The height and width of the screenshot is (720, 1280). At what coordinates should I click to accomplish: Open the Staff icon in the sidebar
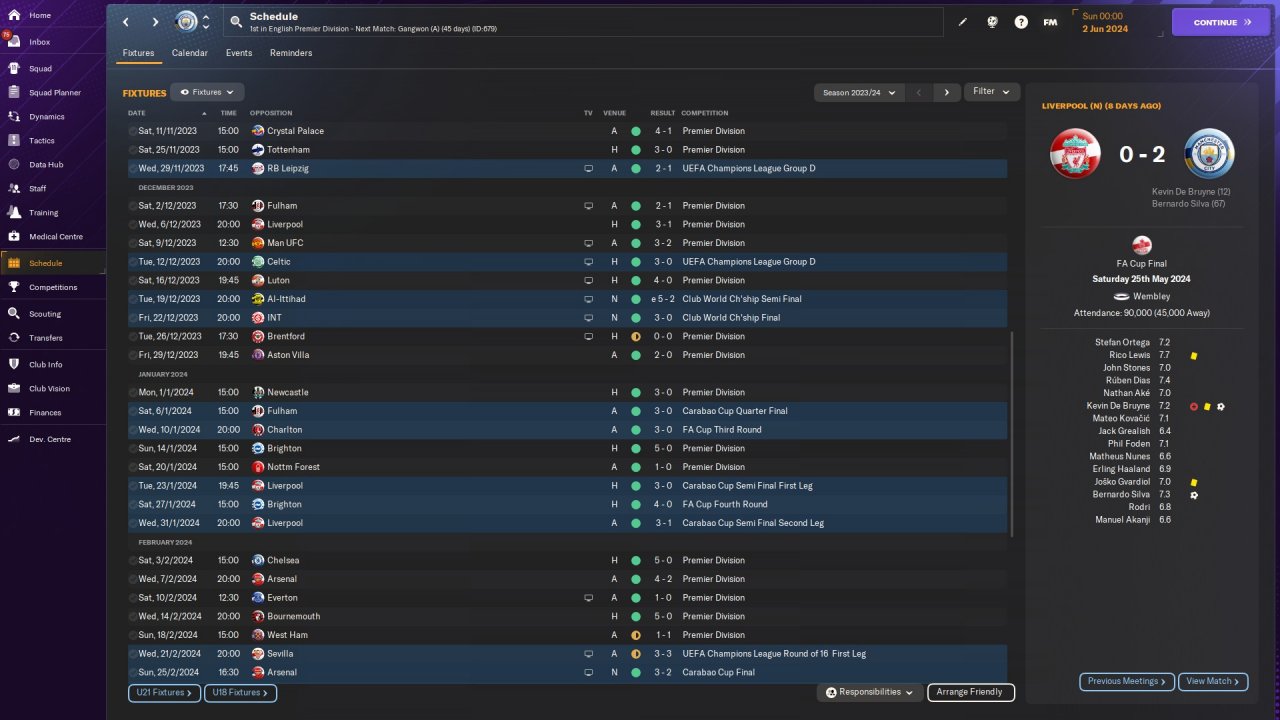[14, 188]
